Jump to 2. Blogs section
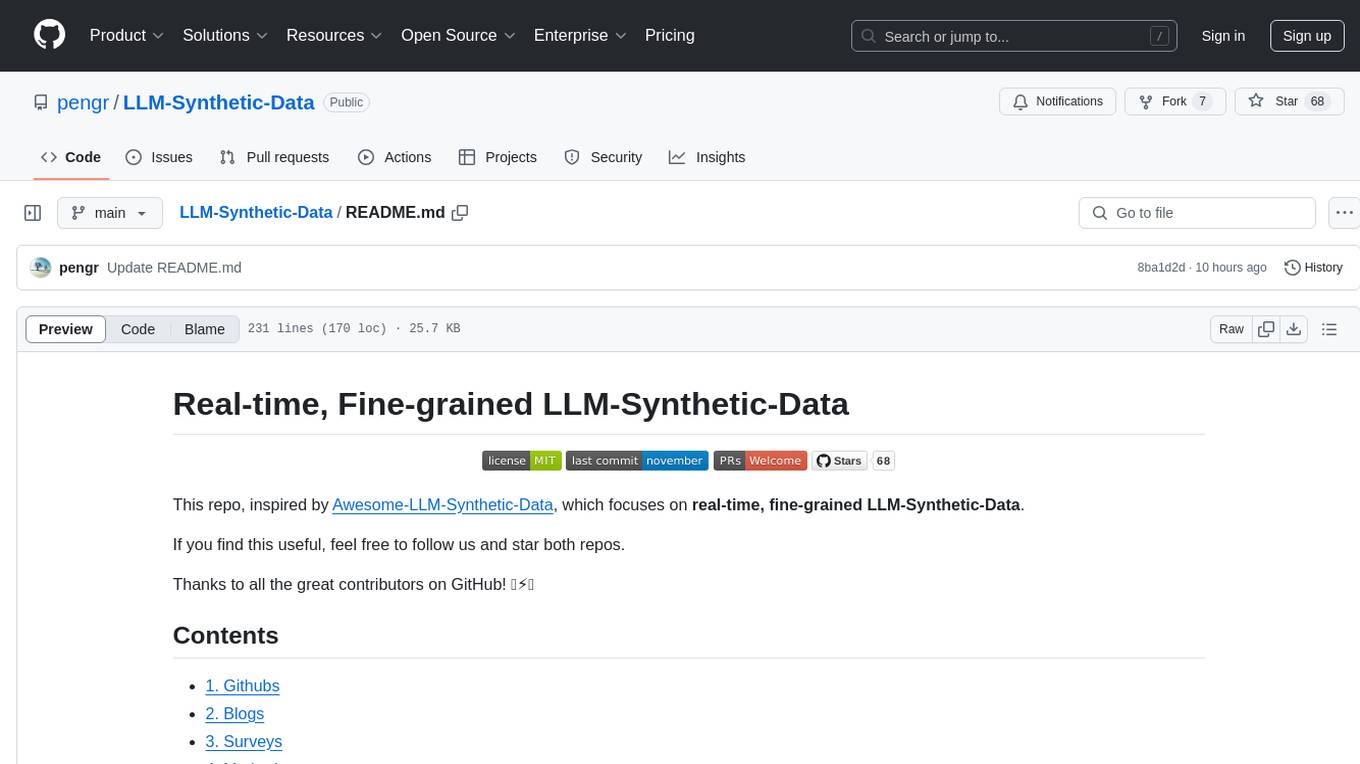This screenshot has height=764, width=1360. coord(235,713)
